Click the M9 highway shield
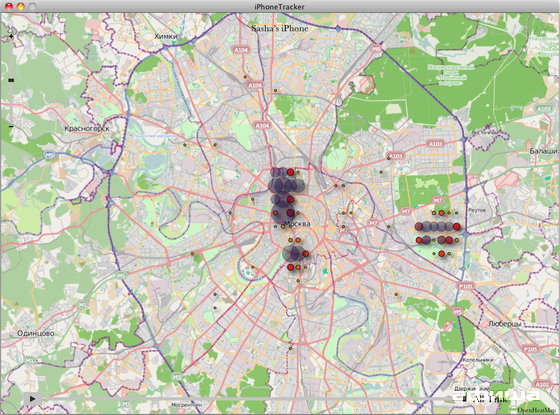Viewport: 560px width, 415px height. click(50, 155)
